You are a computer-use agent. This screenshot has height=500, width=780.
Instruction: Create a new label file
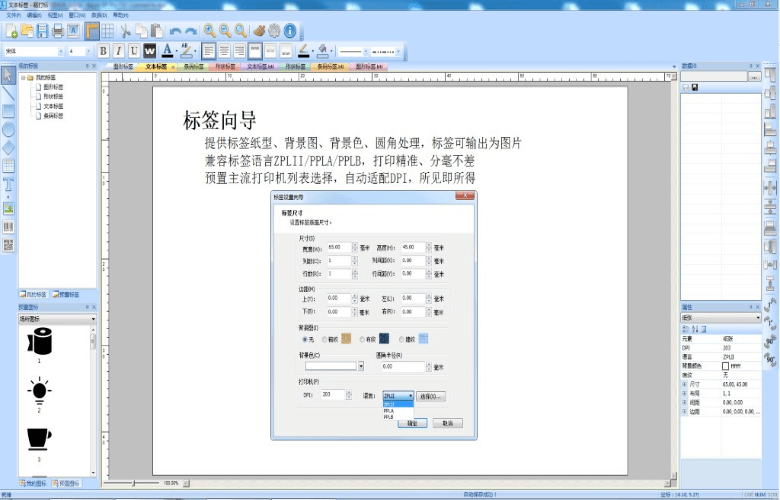point(11,31)
